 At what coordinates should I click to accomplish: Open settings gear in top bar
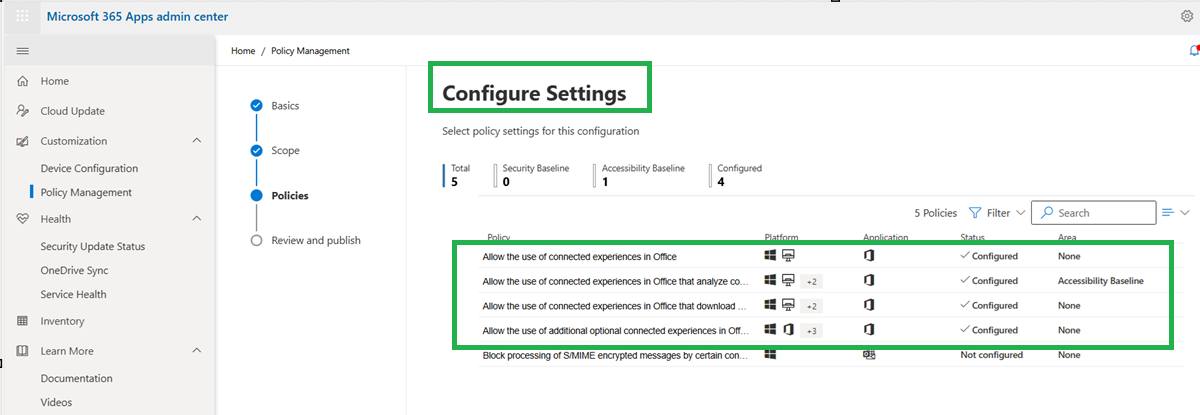pos(1187,16)
